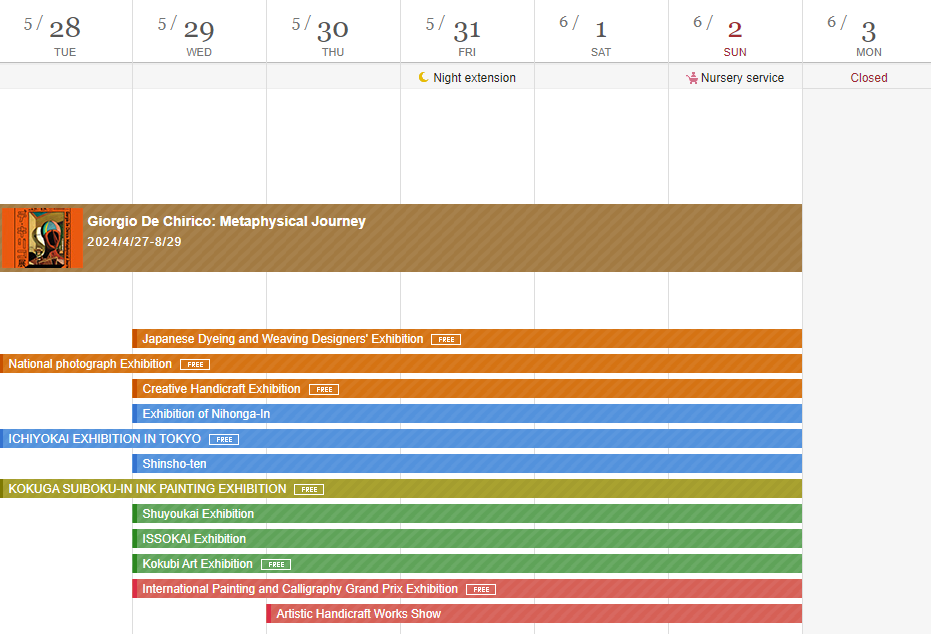Open Exhibition of Nihonga-In
The height and width of the screenshot is (634, 931).
pyautogui.click(x=467, y=413)
